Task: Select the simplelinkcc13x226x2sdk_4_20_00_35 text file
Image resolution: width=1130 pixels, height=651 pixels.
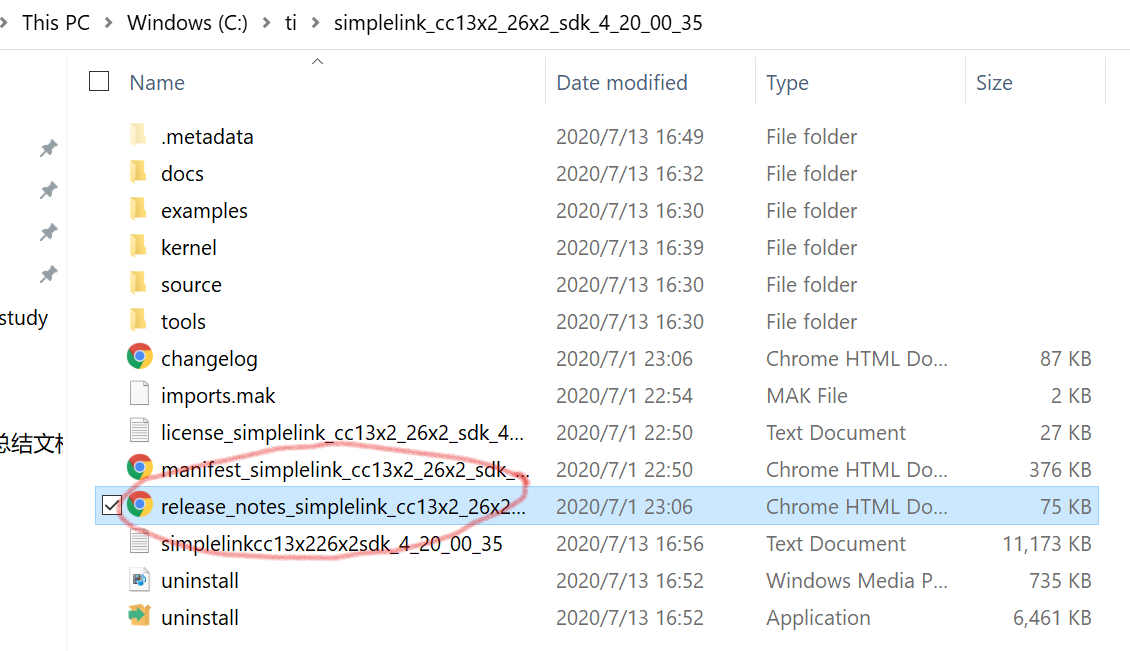Action: [x=331, y=543]
